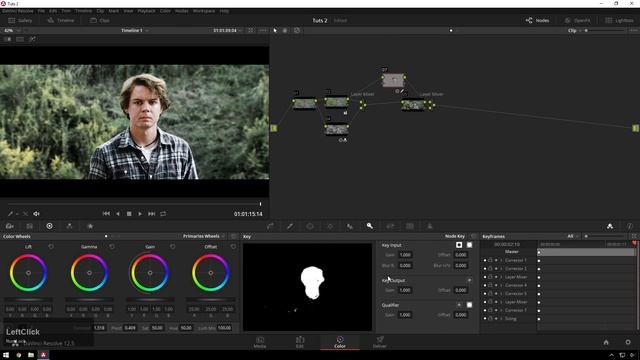Open the Blur palette
The image size is (640, 360).
350,226
